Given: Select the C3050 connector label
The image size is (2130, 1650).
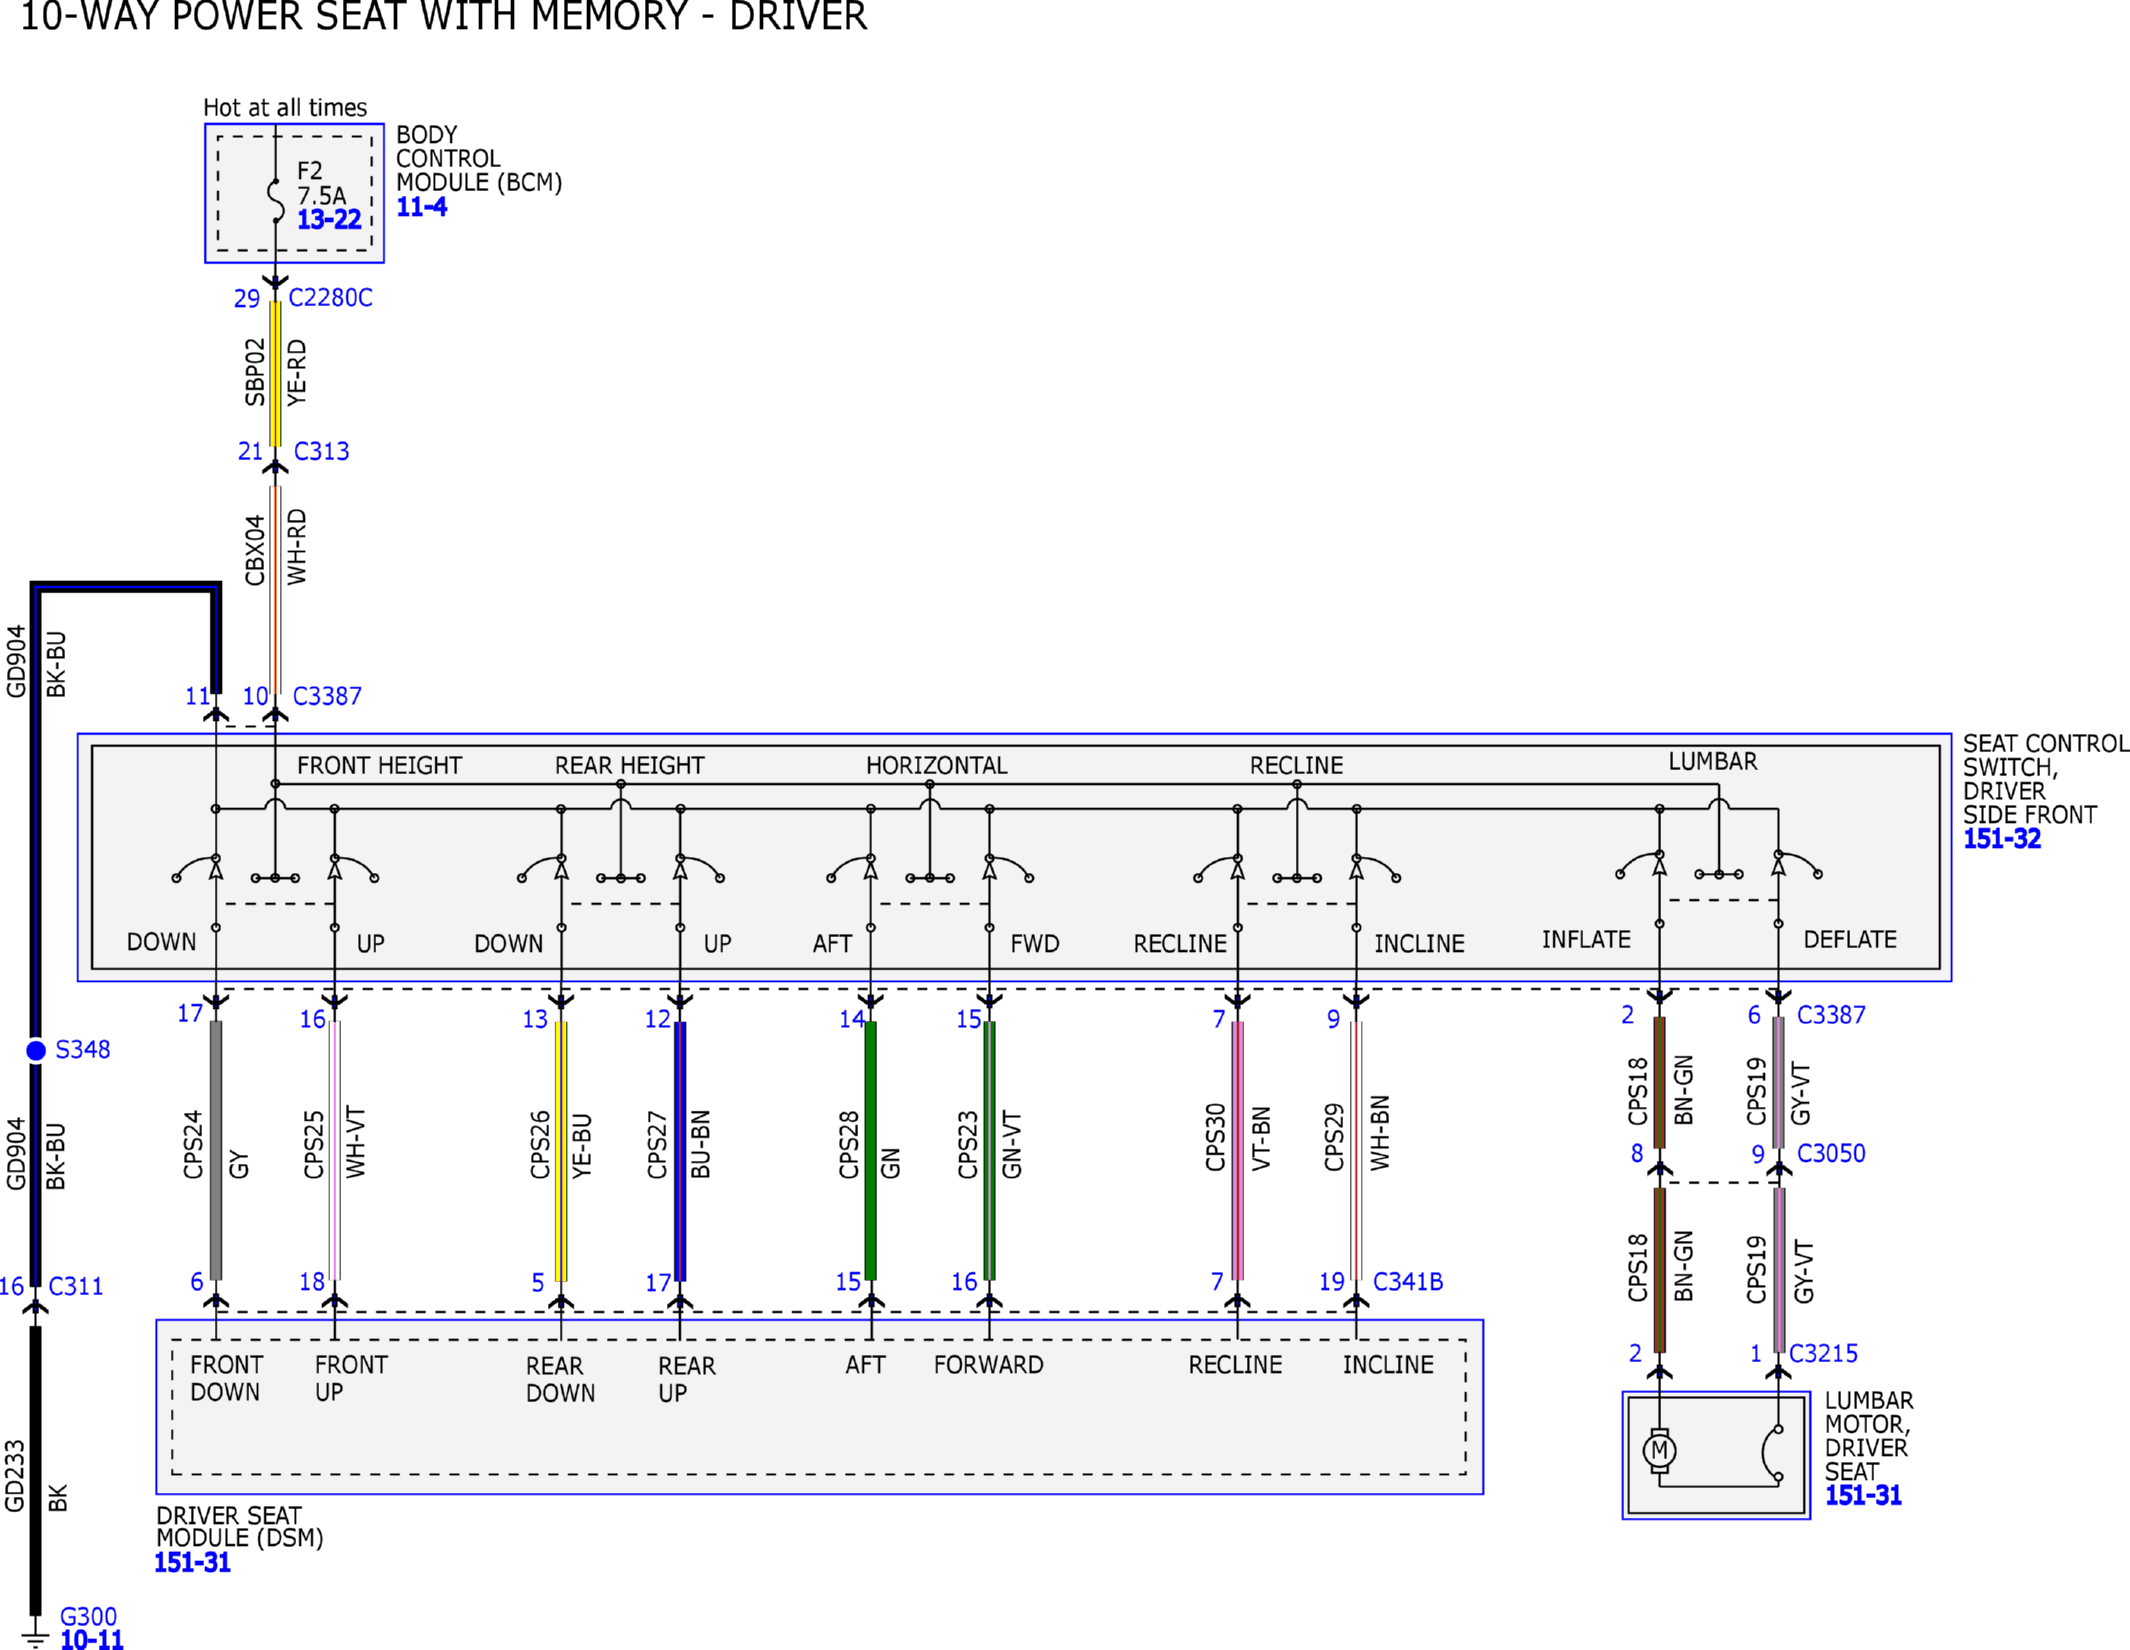Looking at the screenshot, I should point(1831,1153).
